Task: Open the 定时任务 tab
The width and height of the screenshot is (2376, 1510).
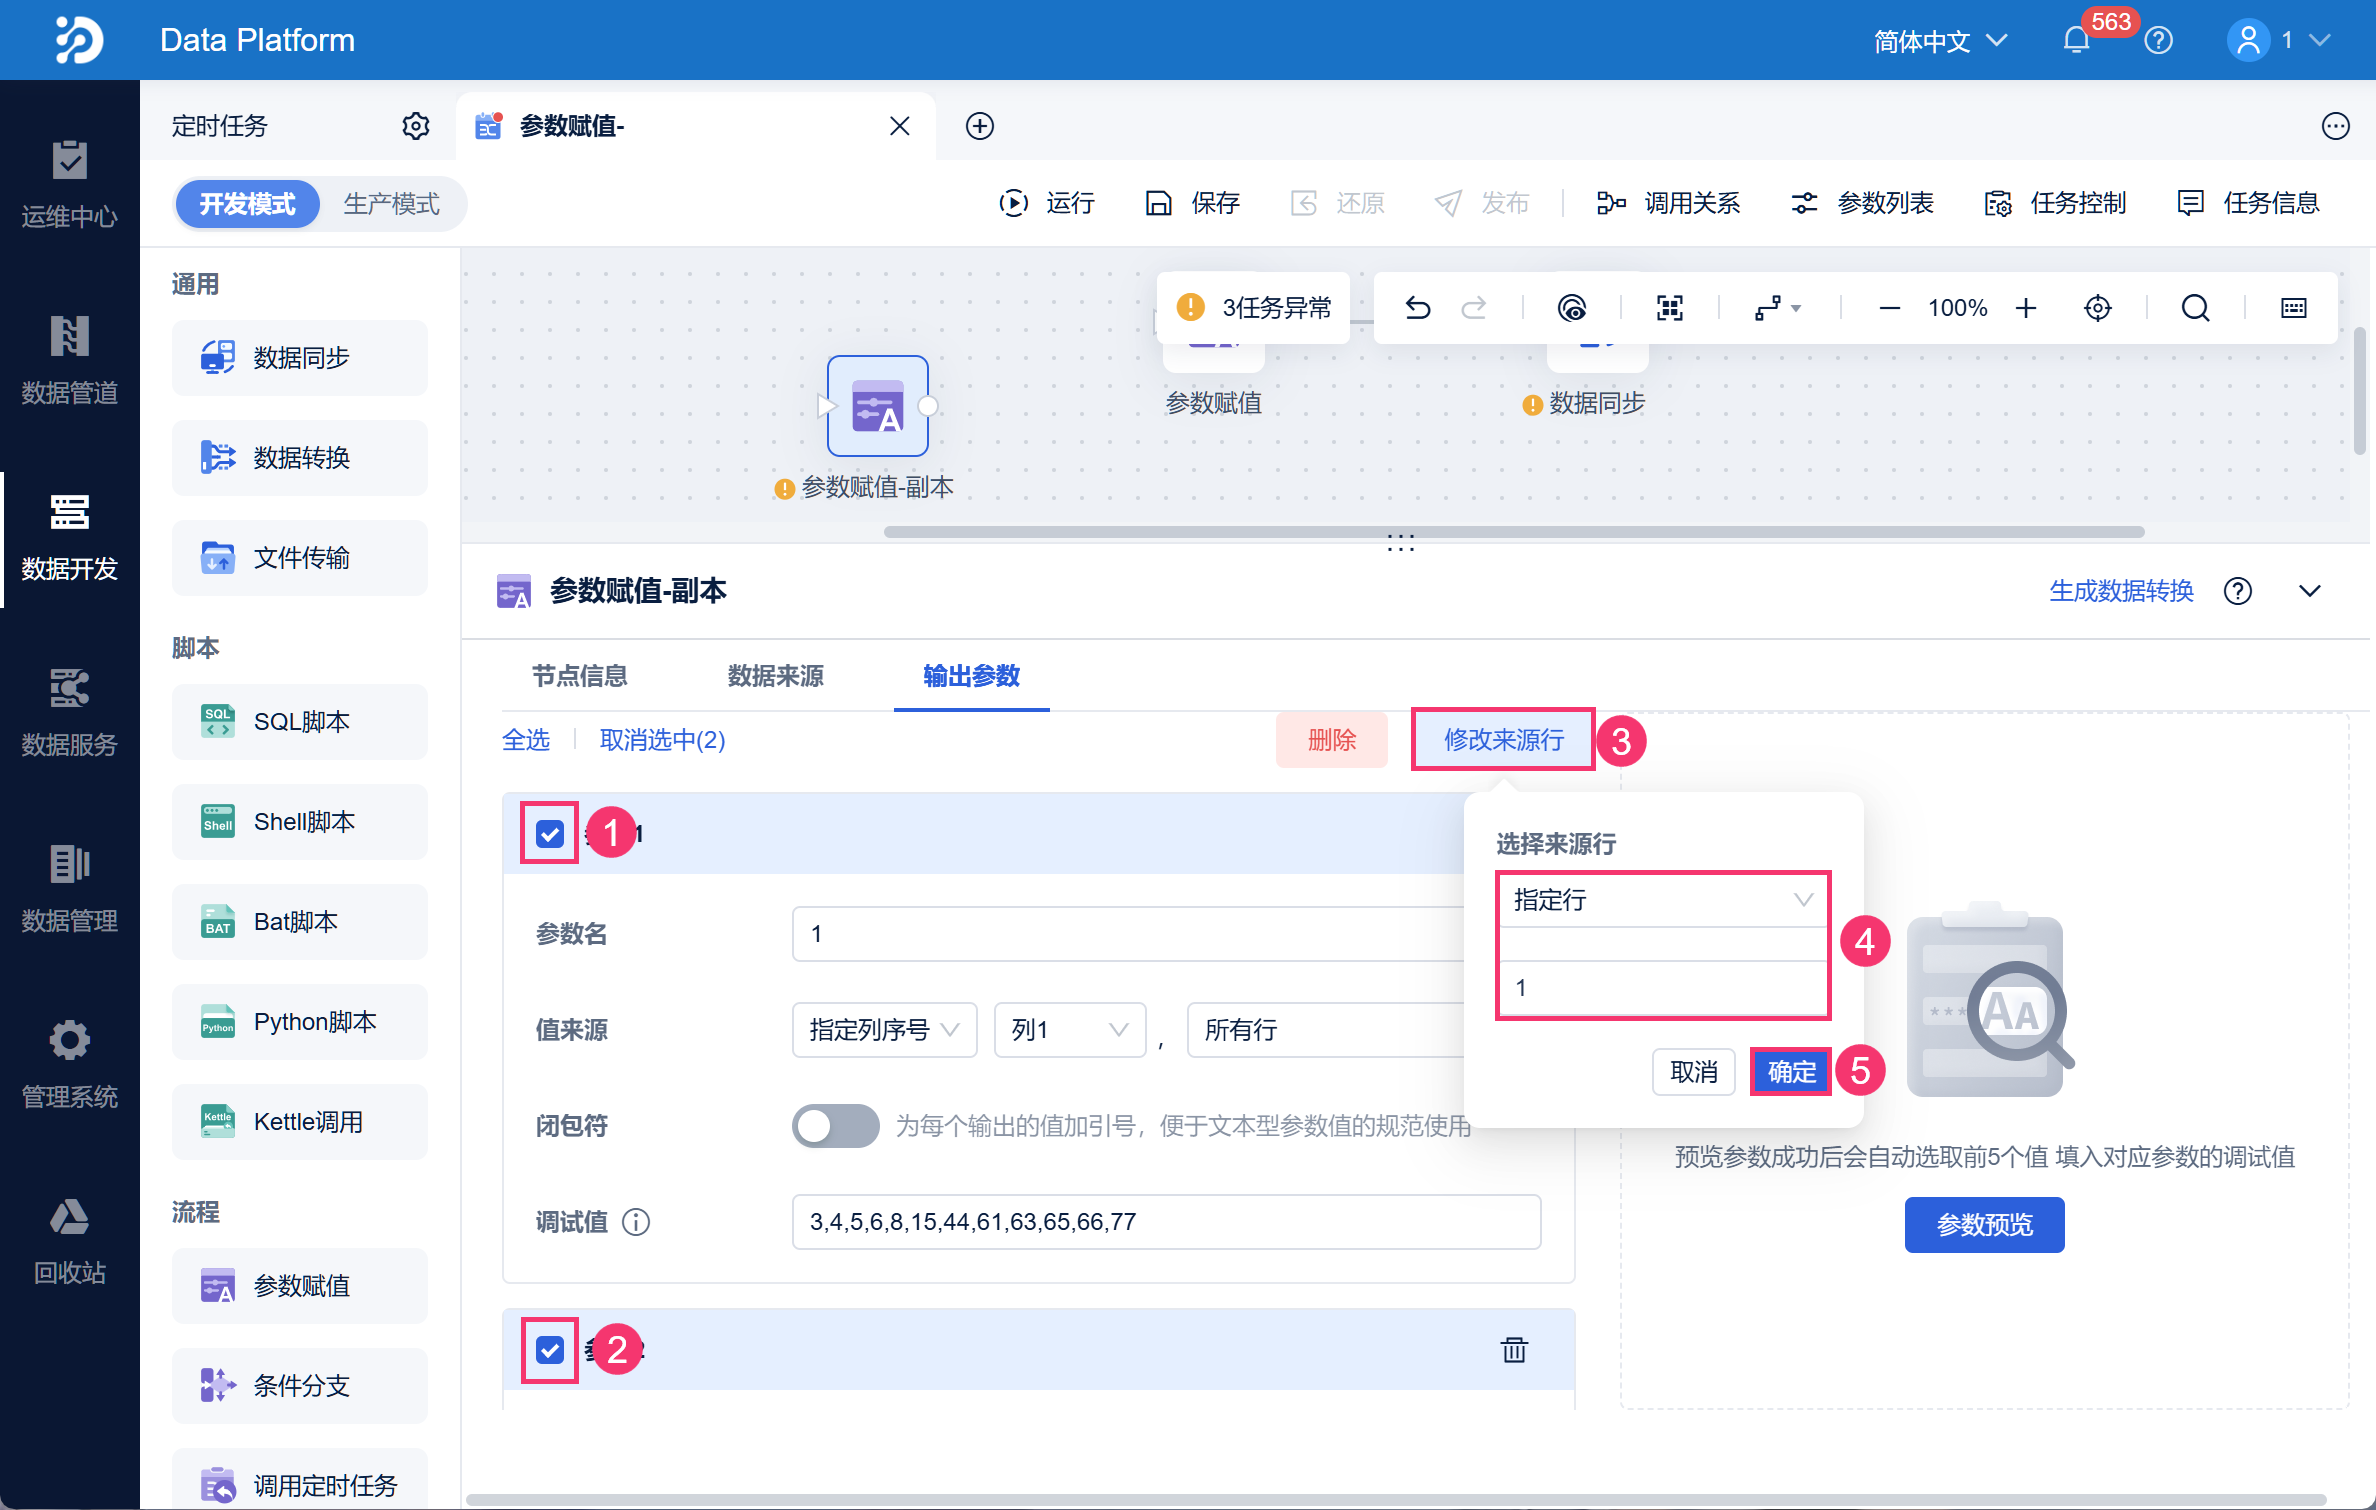Action: [x=220, y=126]
